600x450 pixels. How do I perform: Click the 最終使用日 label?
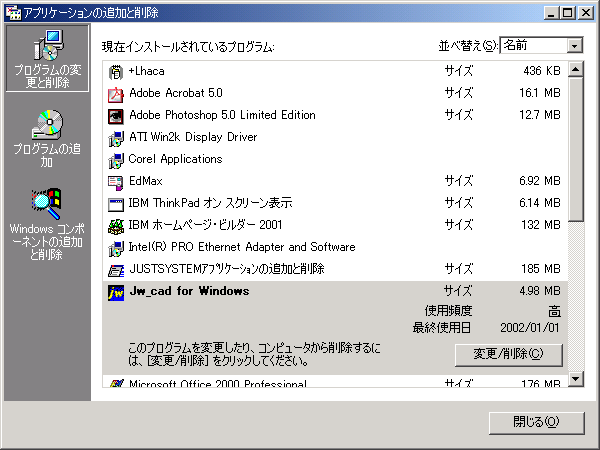(x=442, y=328)
